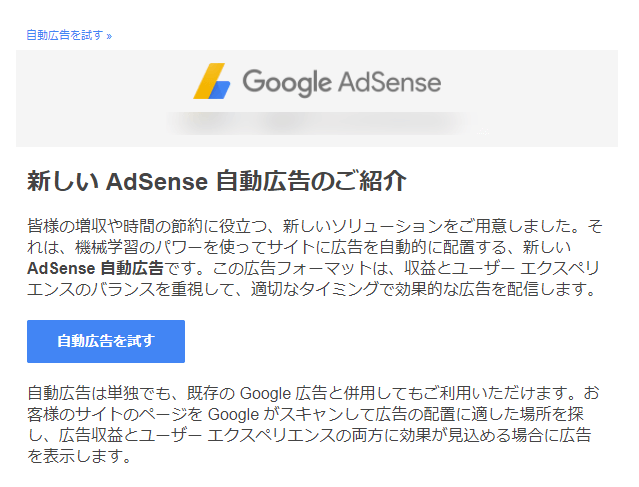Image resolution: width=639 pixels, height=487 pixels.
Task: Click the heading 新しい AdSense 自動広告のご紹介
Action: click(x=217, y=182)
